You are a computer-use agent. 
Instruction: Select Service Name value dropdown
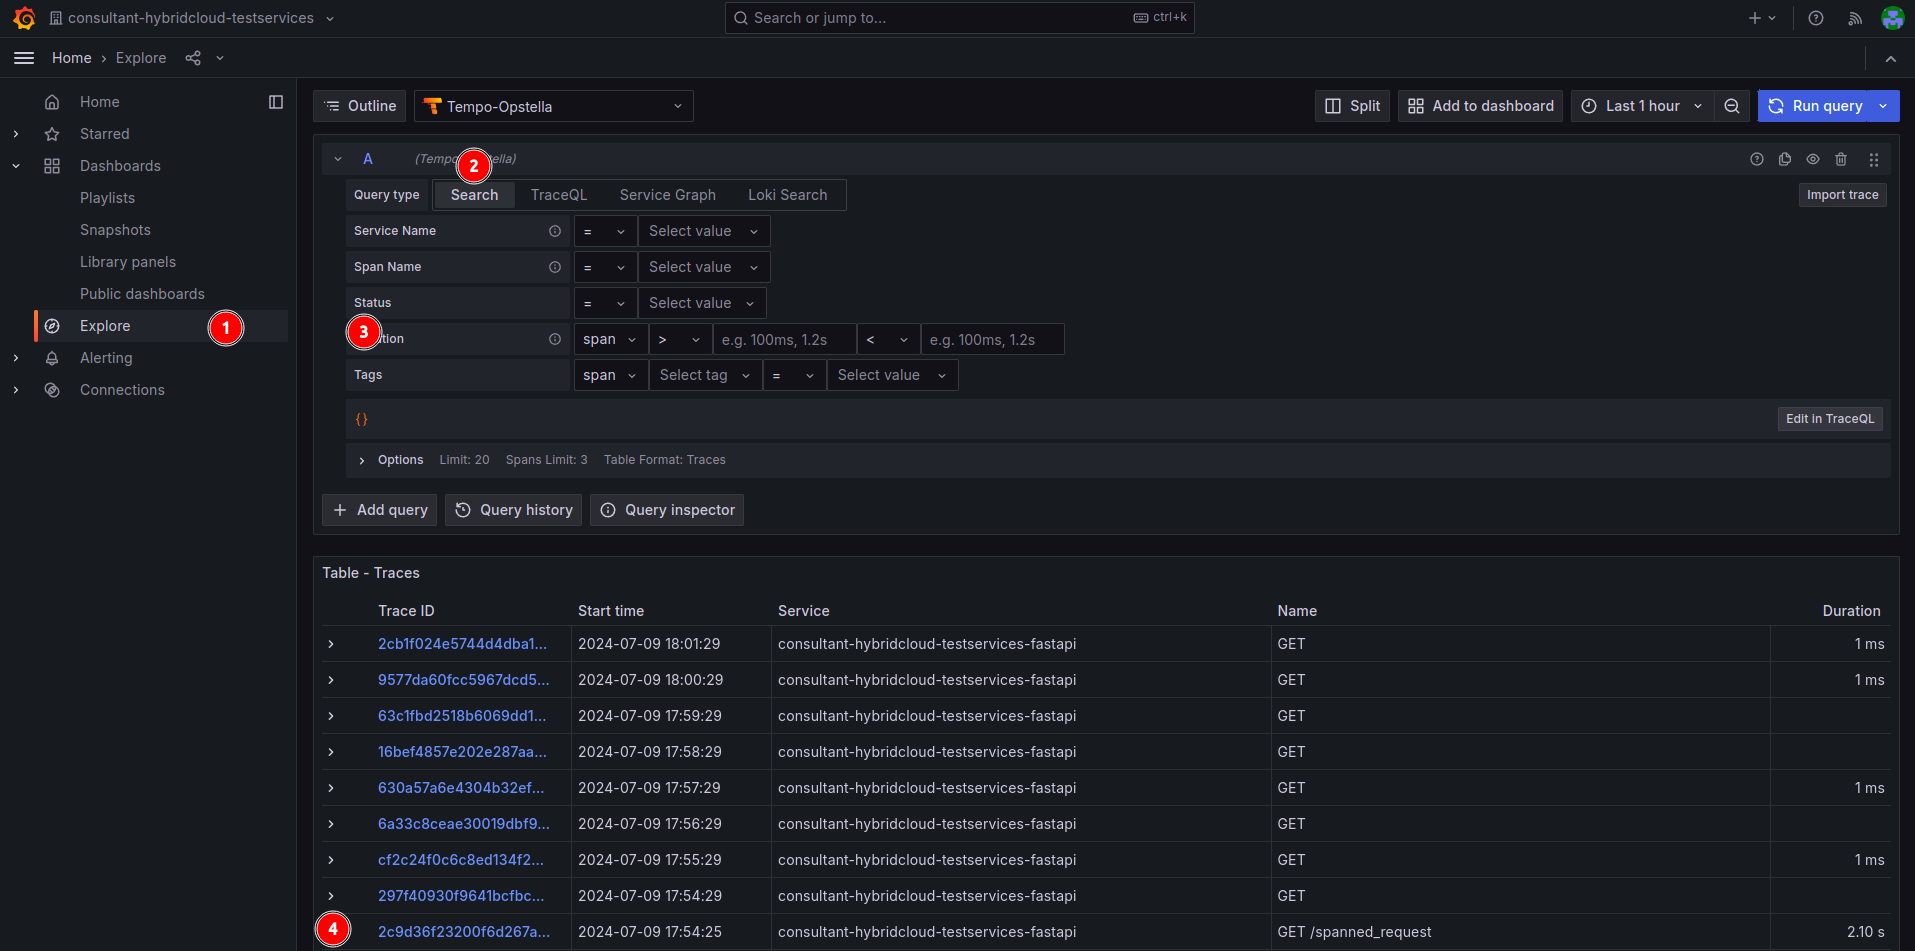(x=704, y=231)
